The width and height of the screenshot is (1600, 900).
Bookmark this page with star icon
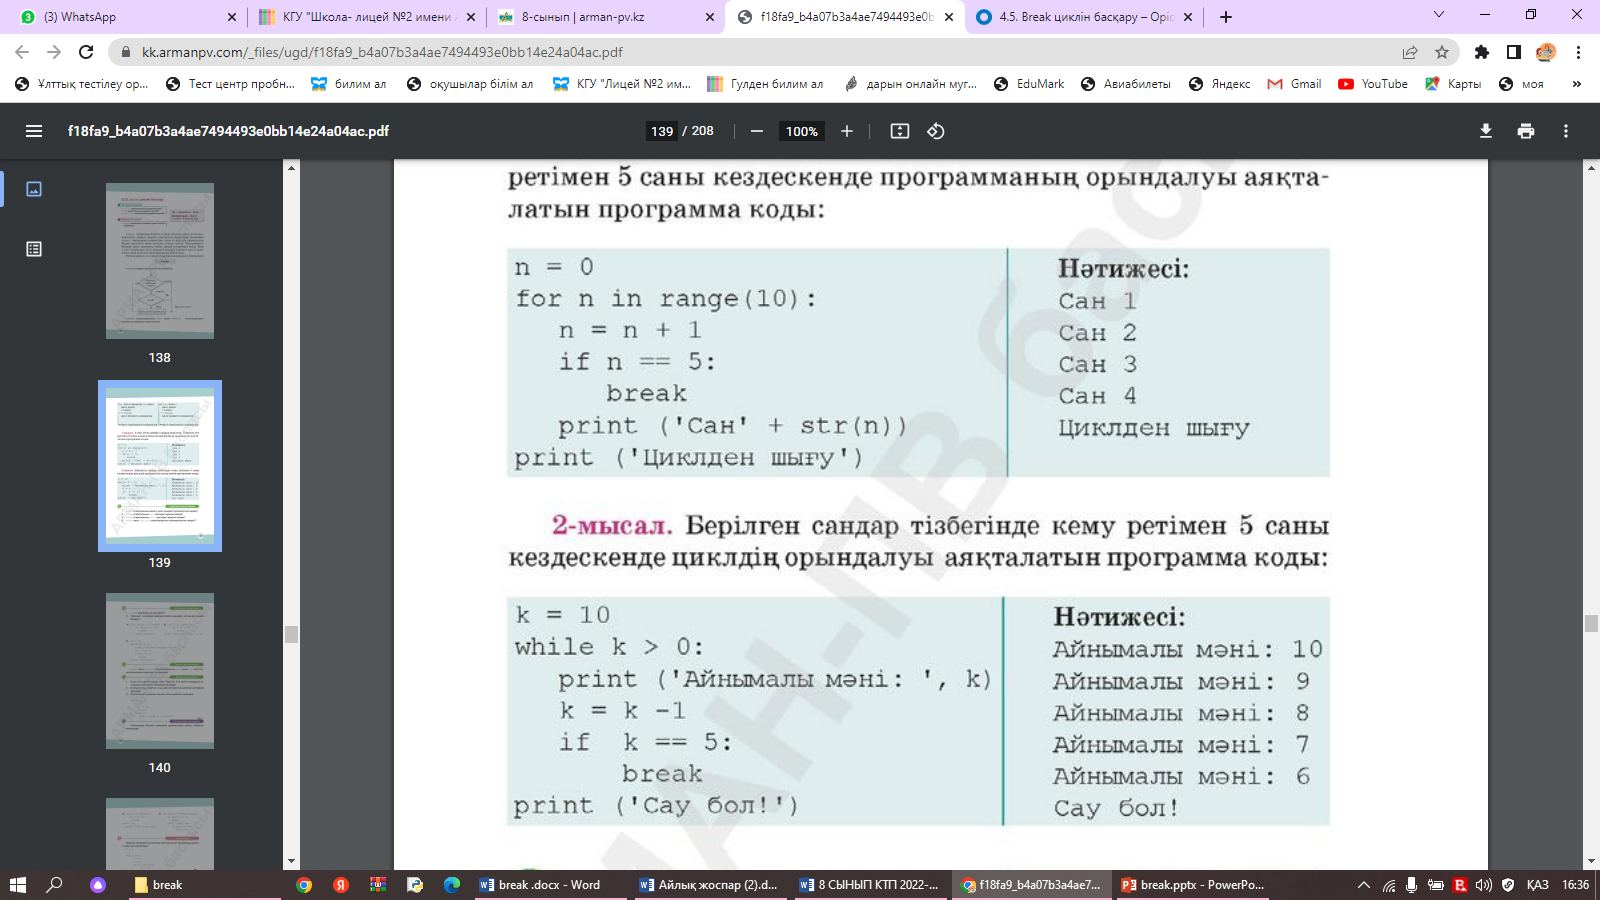(1442, 52)
